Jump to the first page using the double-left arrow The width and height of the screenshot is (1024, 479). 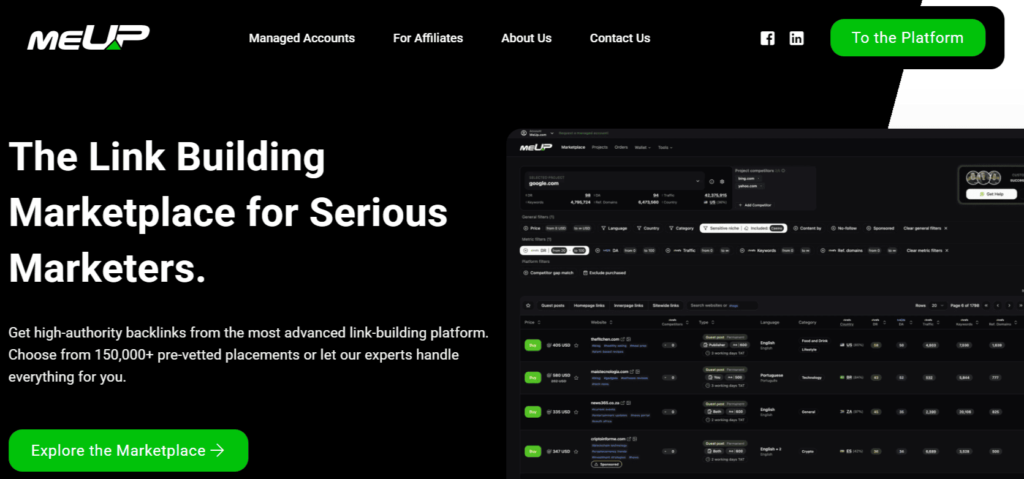click(986, 305)
